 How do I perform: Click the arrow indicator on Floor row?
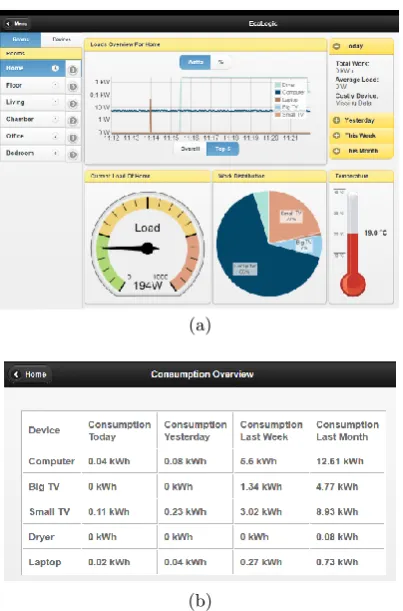click(x=55, y=85)
